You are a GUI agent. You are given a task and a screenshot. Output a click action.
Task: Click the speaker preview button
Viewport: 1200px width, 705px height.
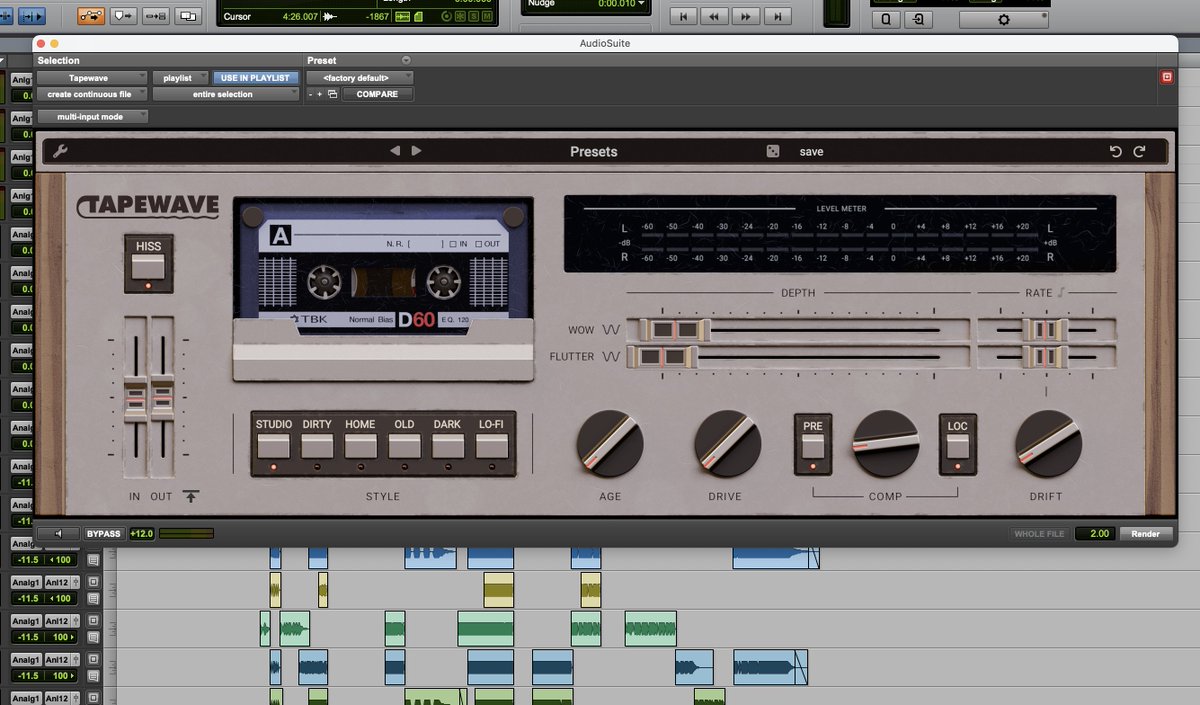click(58, 534)
